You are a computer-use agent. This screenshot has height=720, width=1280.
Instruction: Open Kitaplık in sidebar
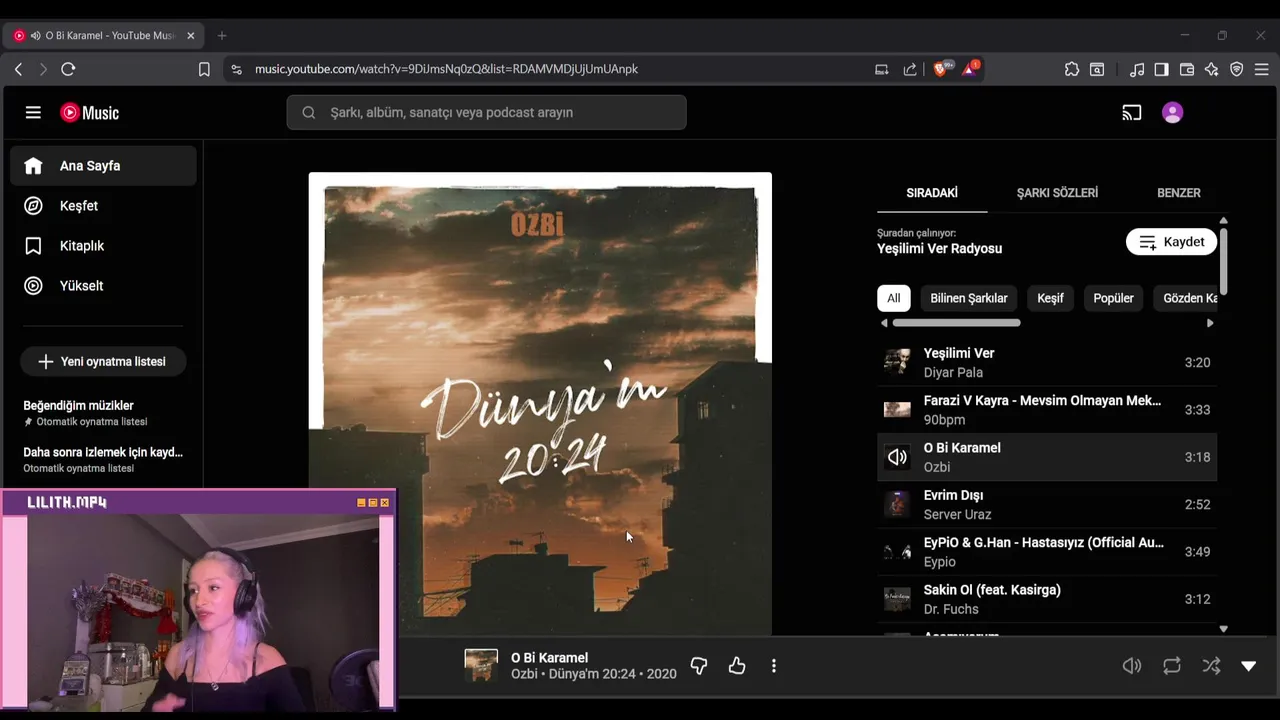[x=103, y=246]
